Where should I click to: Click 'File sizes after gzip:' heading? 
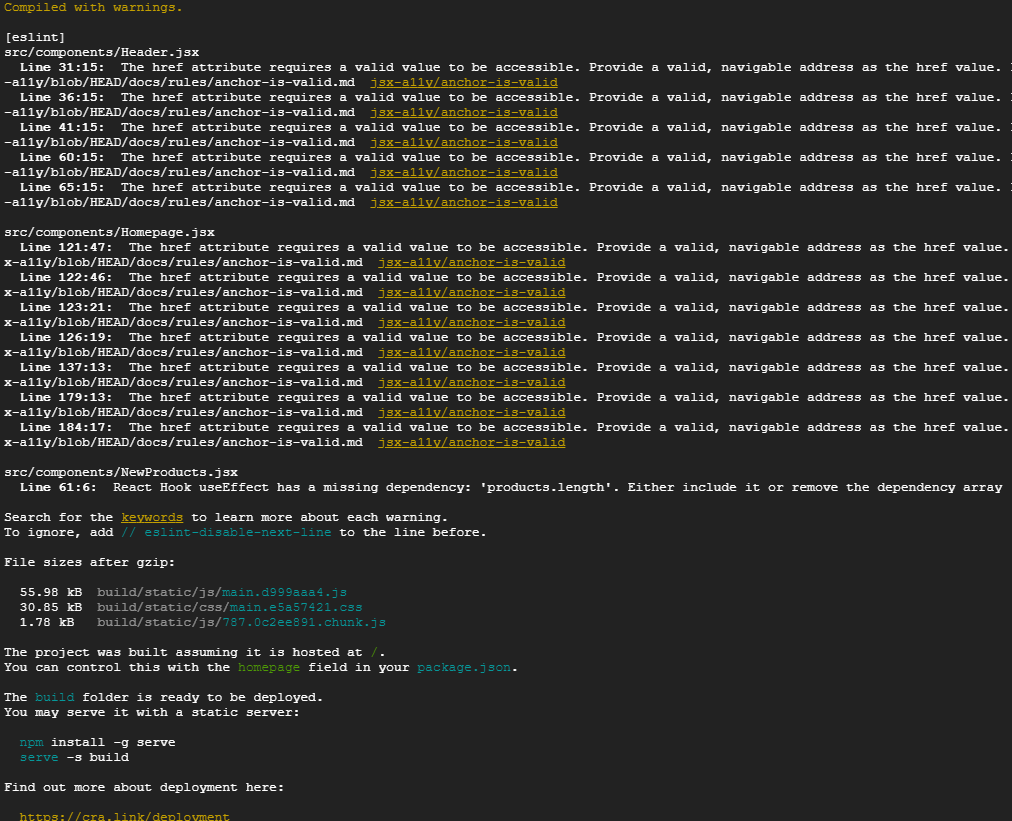click(x=90, y=563)
